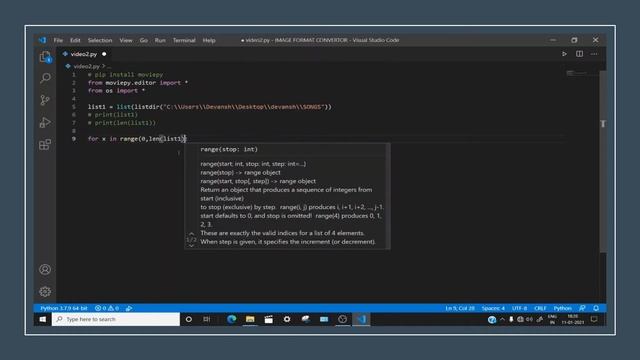The width and height of the screenshot is (640, 360).
Task: Click errors and warnings count in status bar
Action: click(107, 308)
